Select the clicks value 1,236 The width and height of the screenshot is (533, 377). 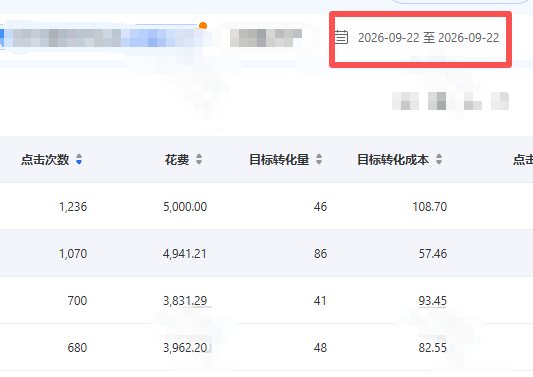[73, 207]
